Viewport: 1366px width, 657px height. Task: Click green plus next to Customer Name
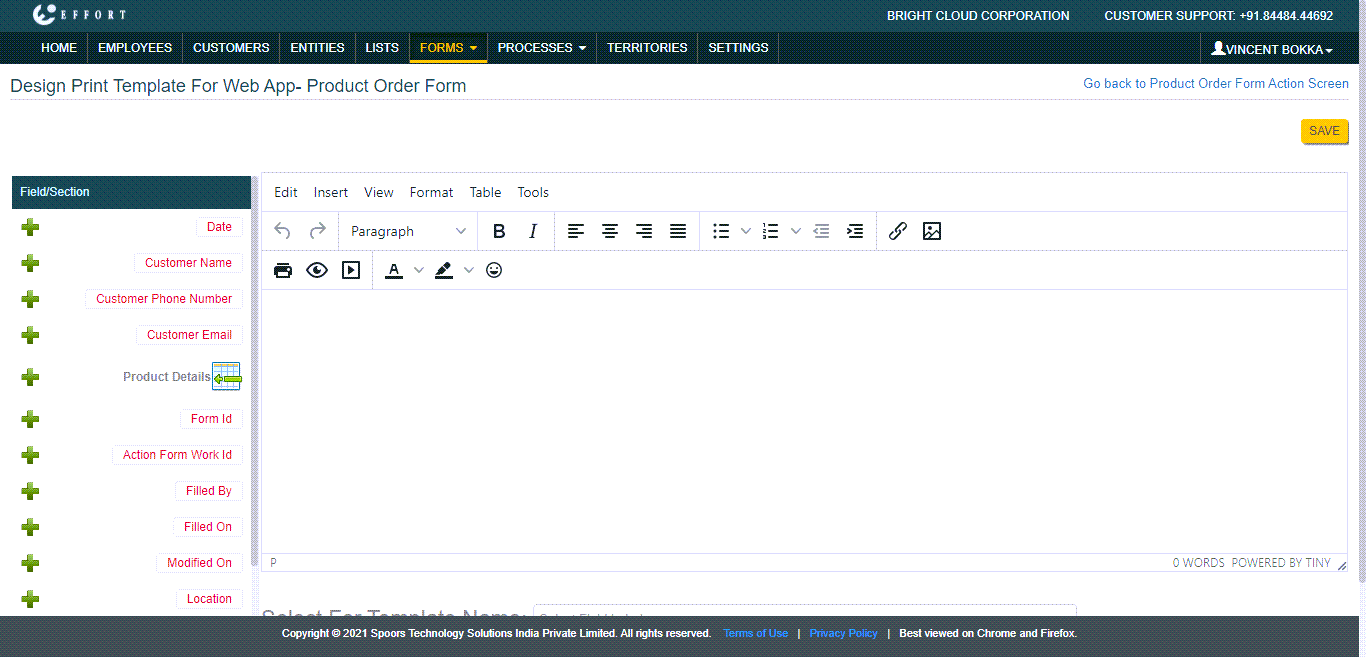[30, 263]
